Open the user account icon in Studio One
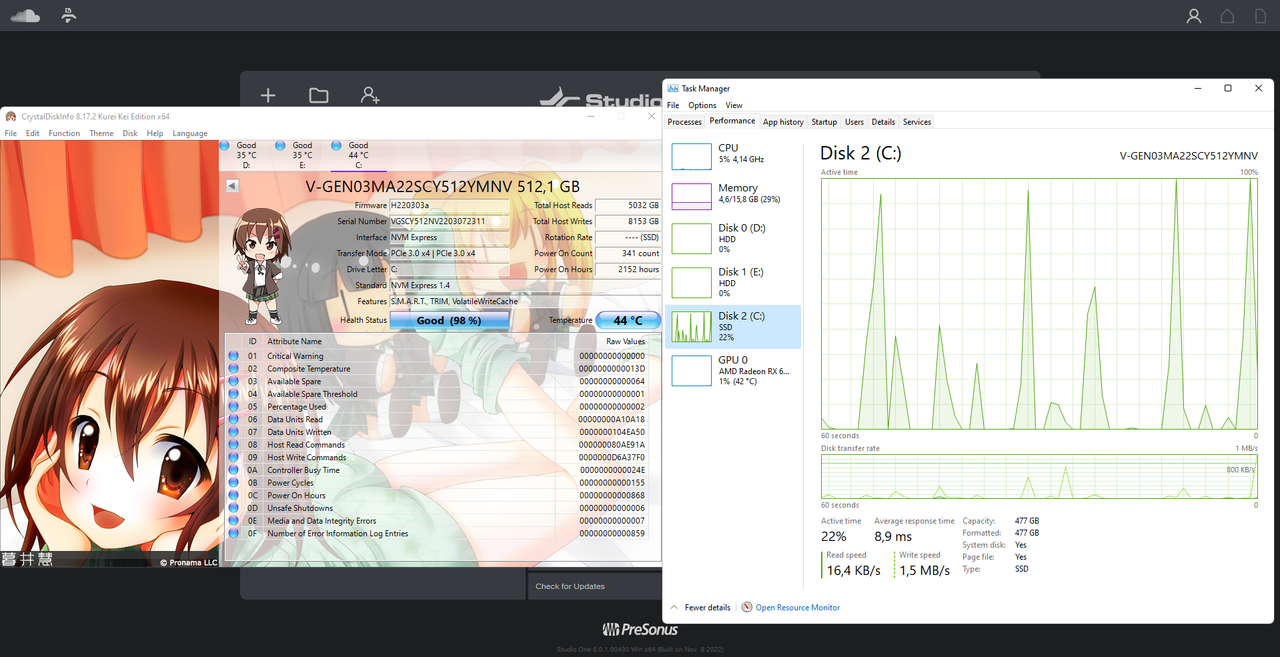The image size is (1280, 657). click(1193, 16)
